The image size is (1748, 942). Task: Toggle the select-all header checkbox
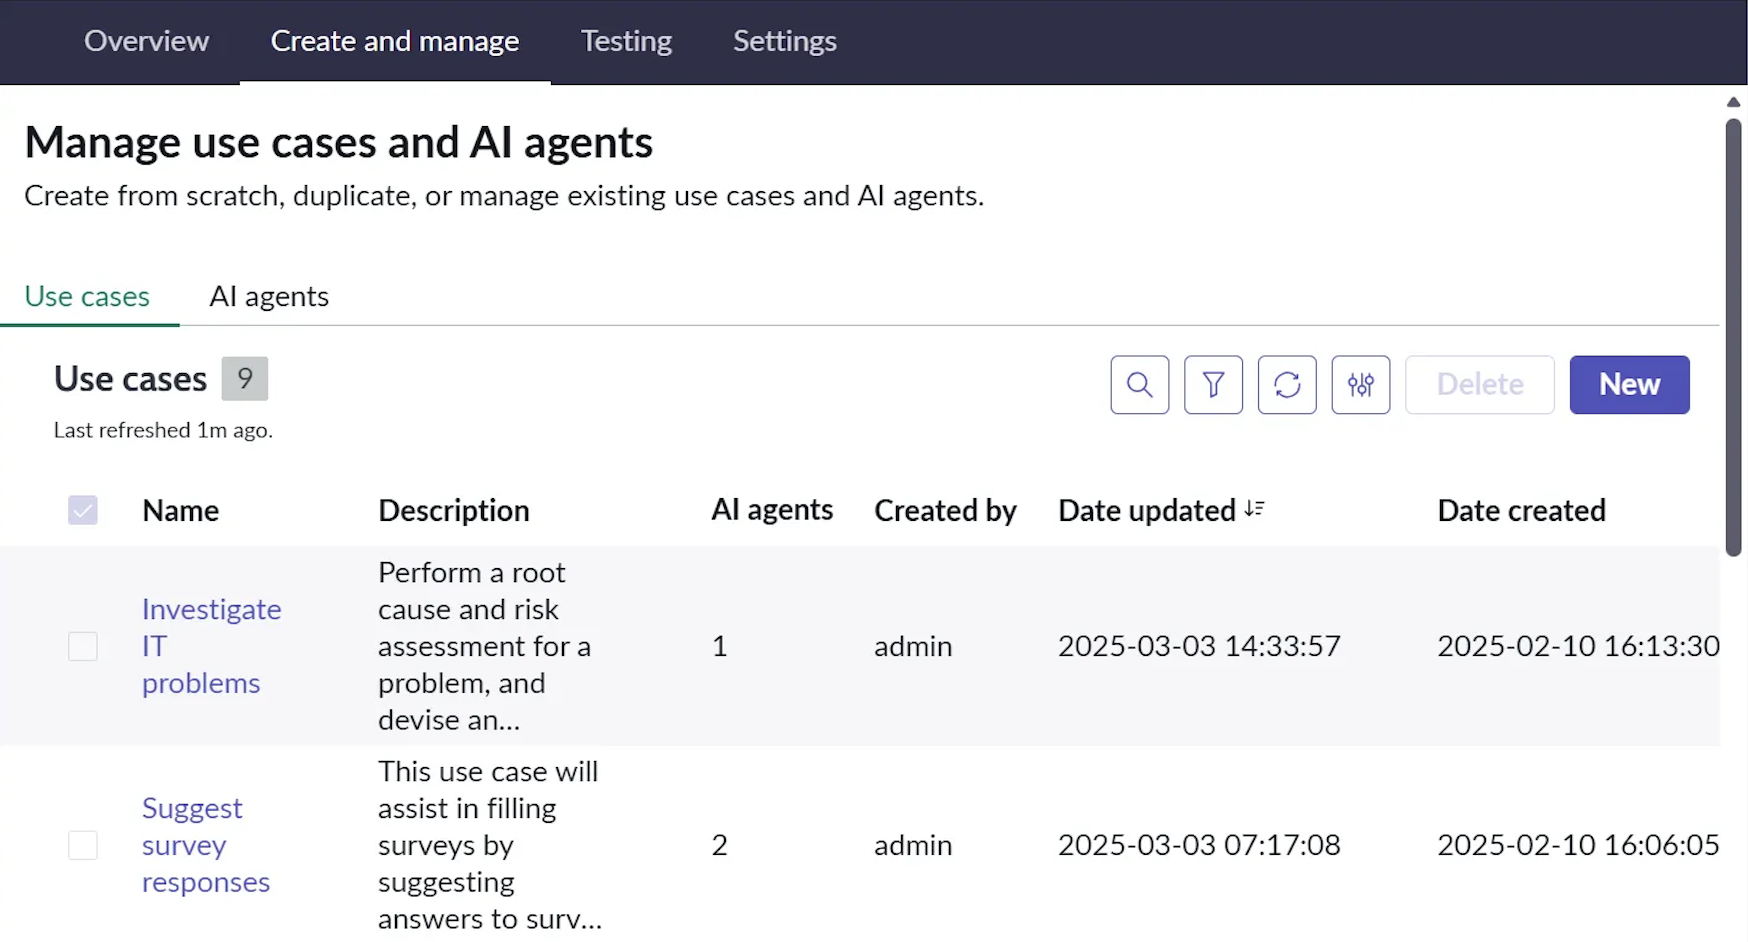[x=83, y=511]
